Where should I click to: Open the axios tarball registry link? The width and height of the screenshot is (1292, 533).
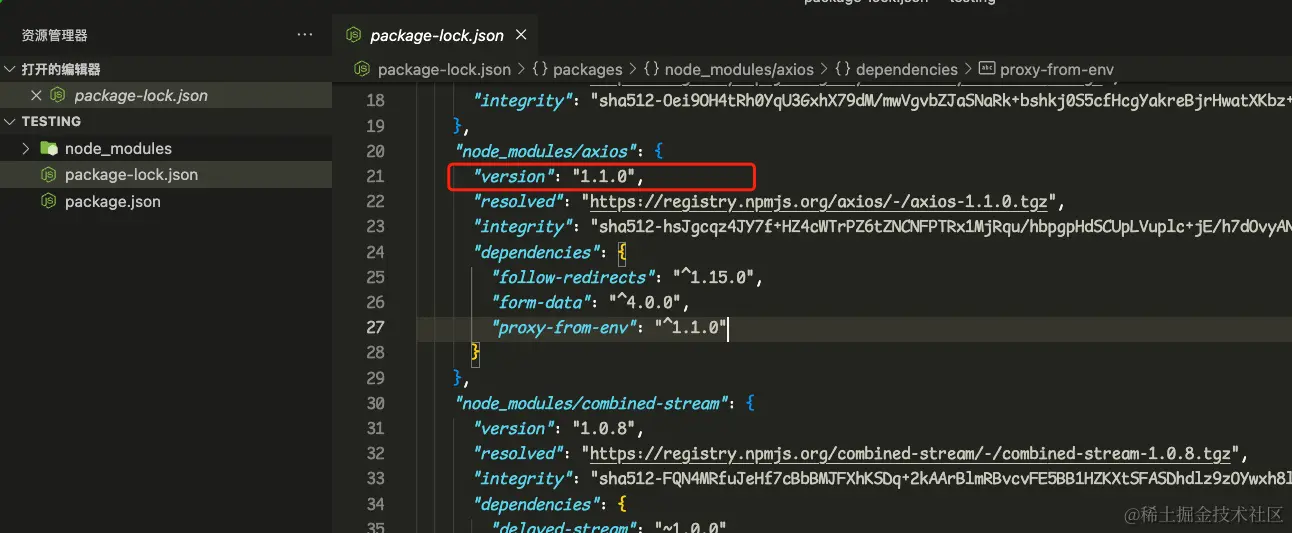click(819, 201)
